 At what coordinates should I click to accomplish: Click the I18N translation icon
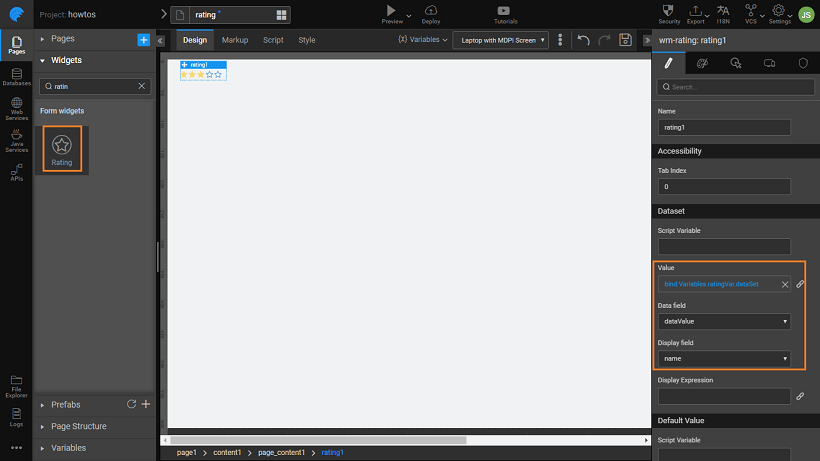(723, 11)
